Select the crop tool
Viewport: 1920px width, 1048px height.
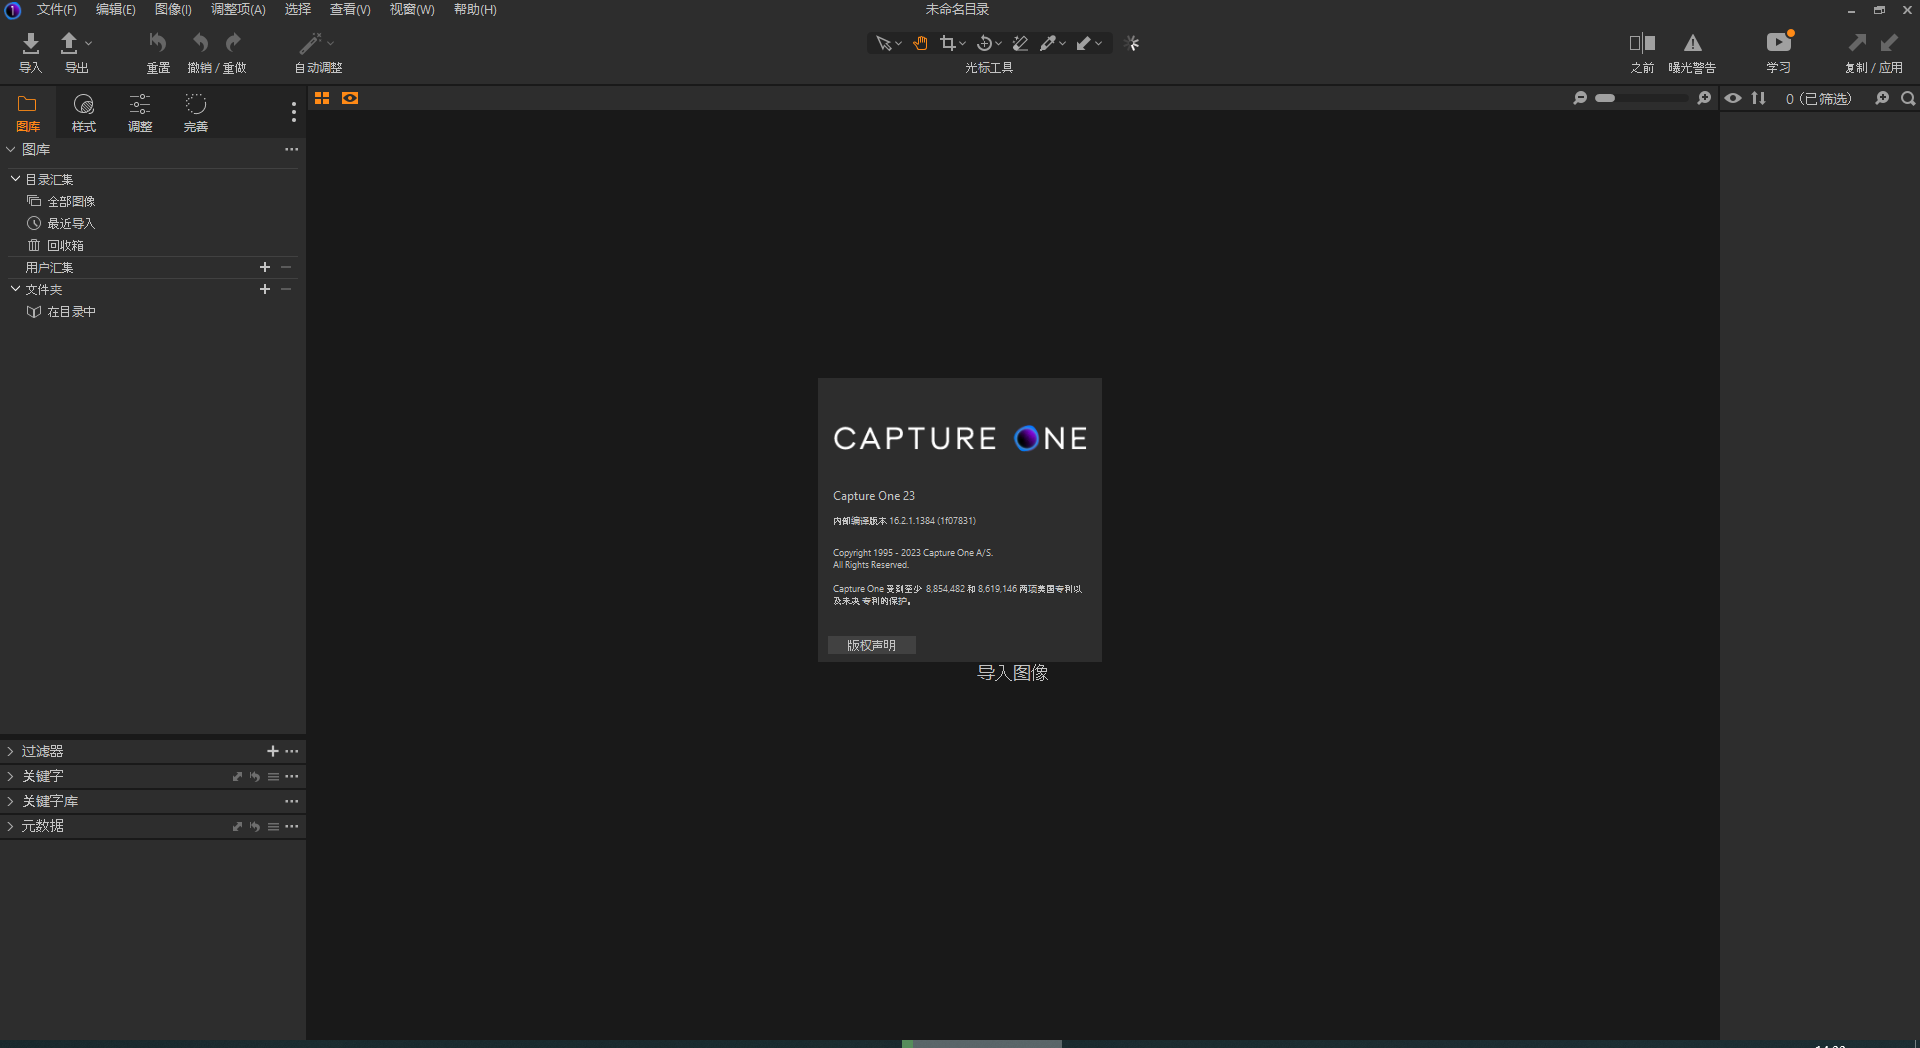pos(948,43)
